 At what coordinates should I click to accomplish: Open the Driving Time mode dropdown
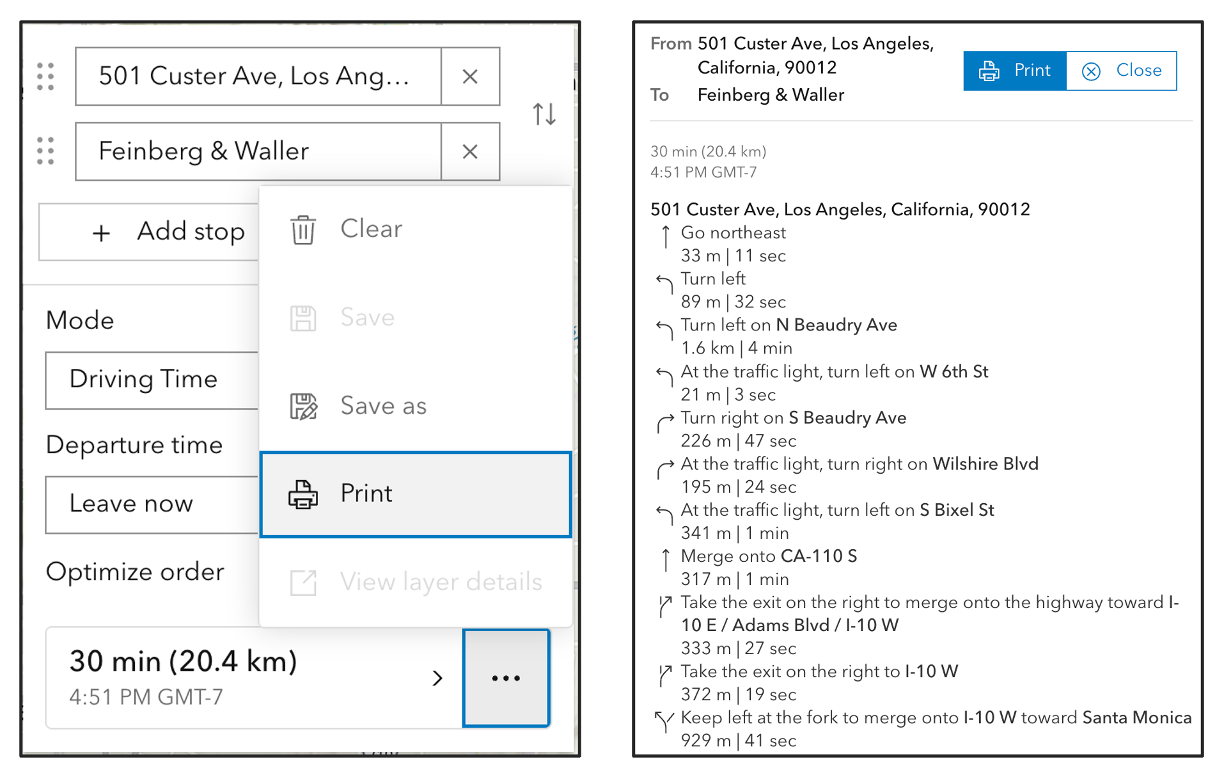pyautogui.click(x=150, y=380)
